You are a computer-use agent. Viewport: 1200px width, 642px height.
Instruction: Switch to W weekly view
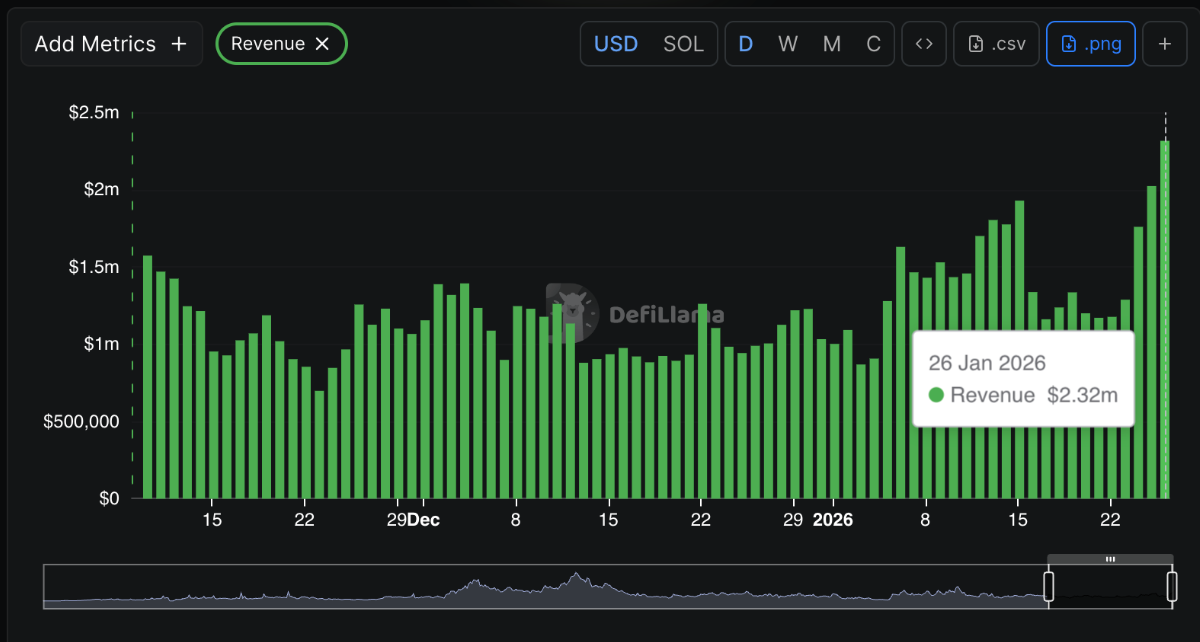(x=788, y=43)
